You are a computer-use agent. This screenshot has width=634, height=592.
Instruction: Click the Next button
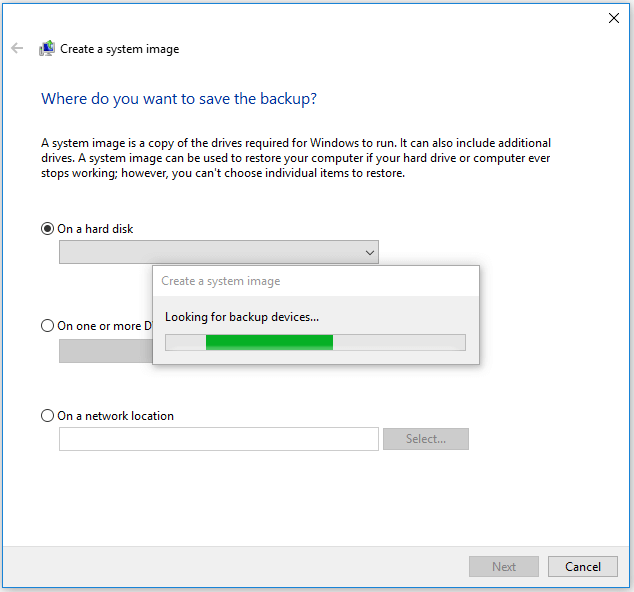click(x=504, y=566)
